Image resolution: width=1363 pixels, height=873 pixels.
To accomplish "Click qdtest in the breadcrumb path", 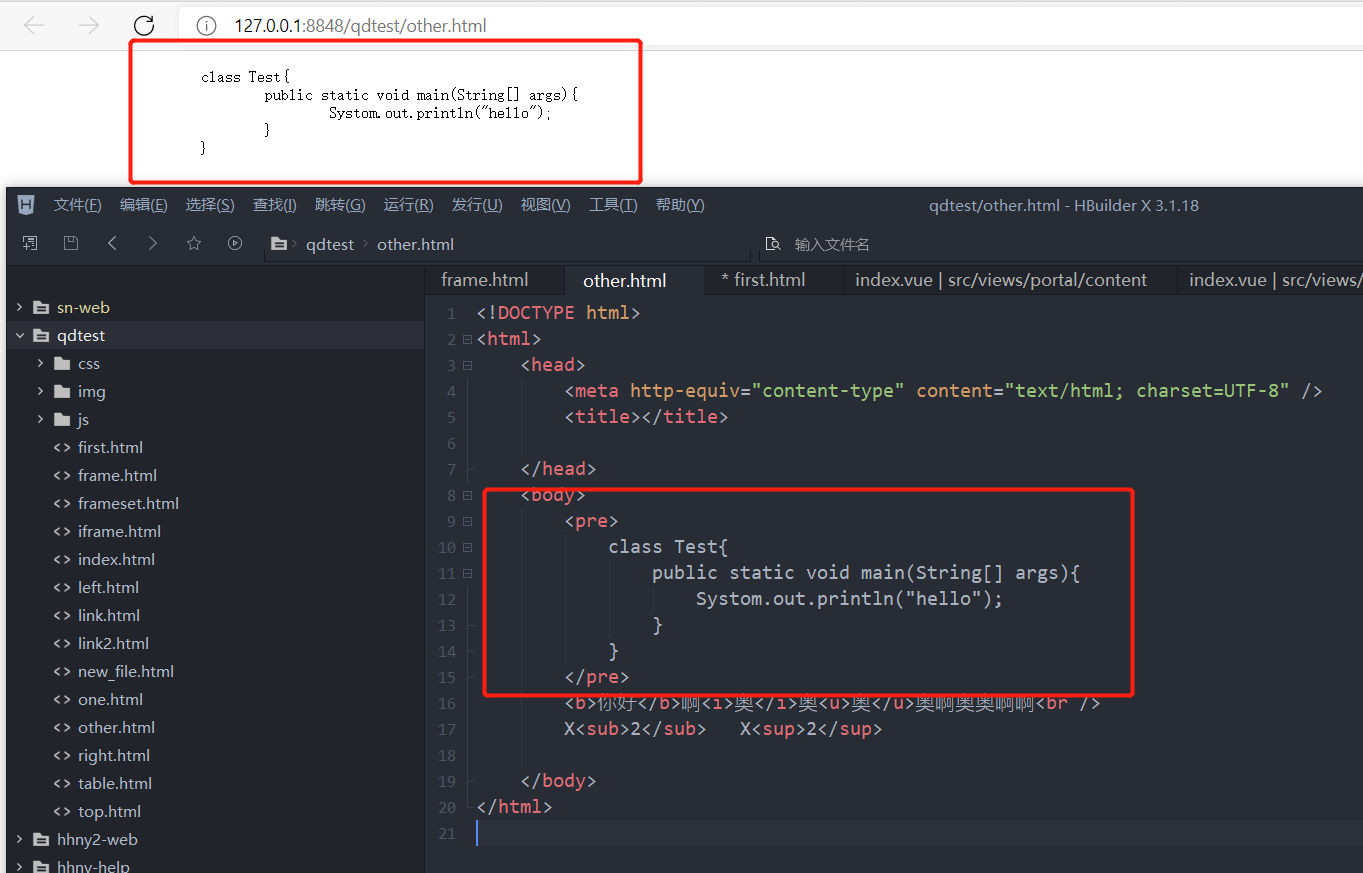I will [330, 244].
